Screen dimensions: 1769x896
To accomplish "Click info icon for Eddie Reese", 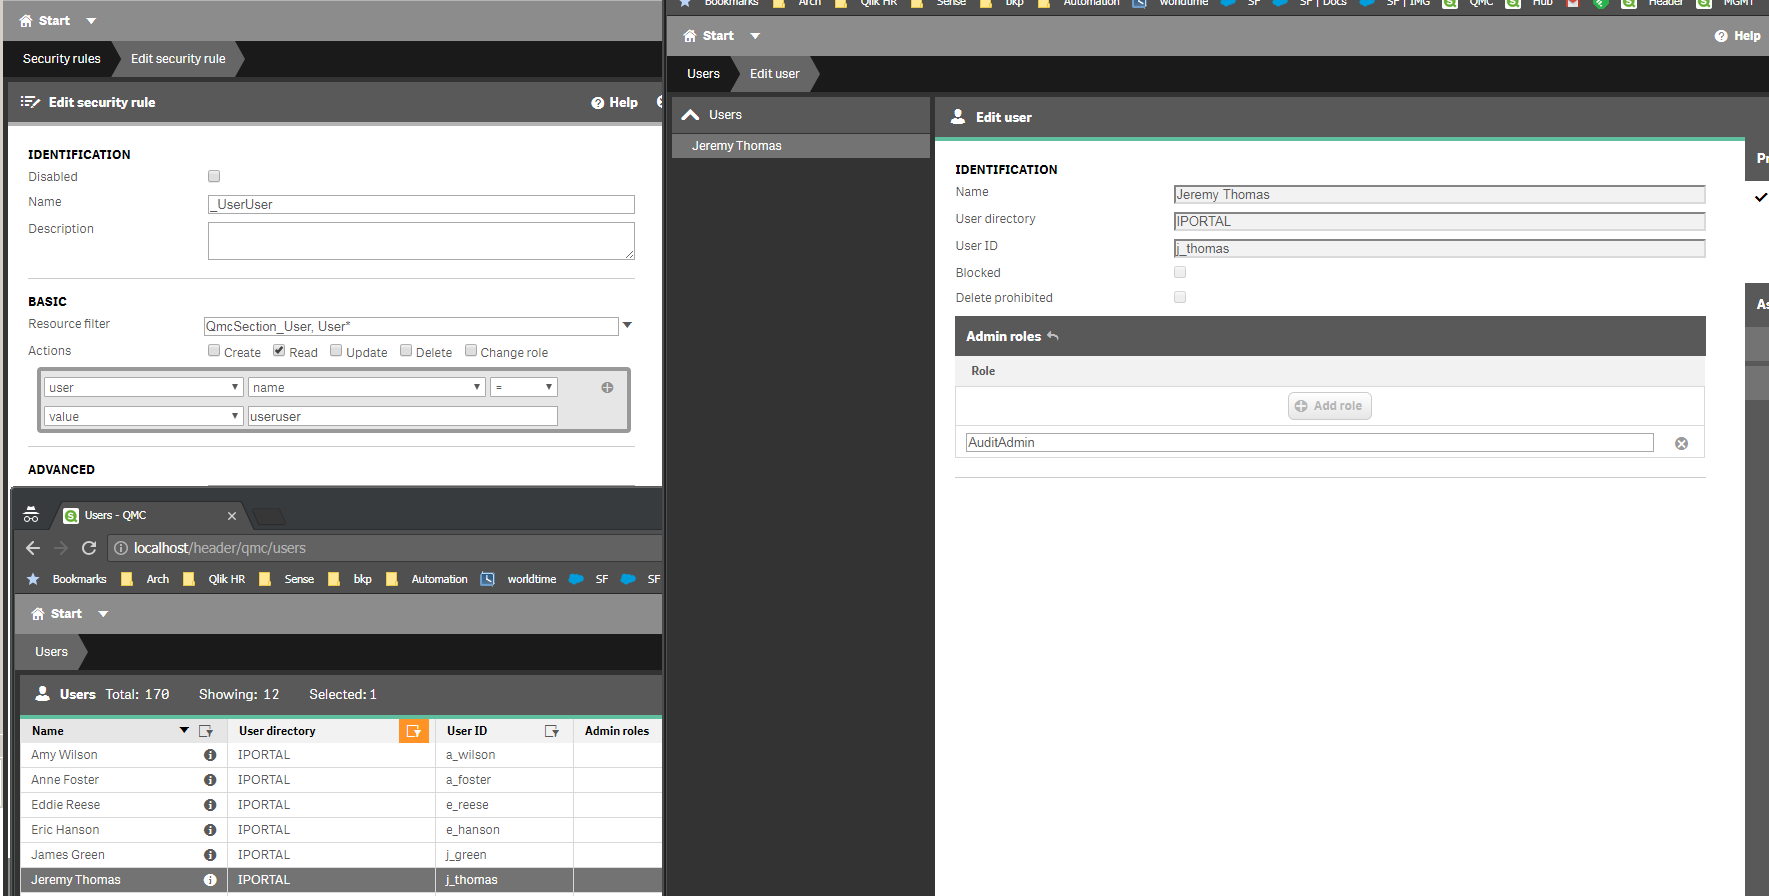I will (x=210, y=805).
